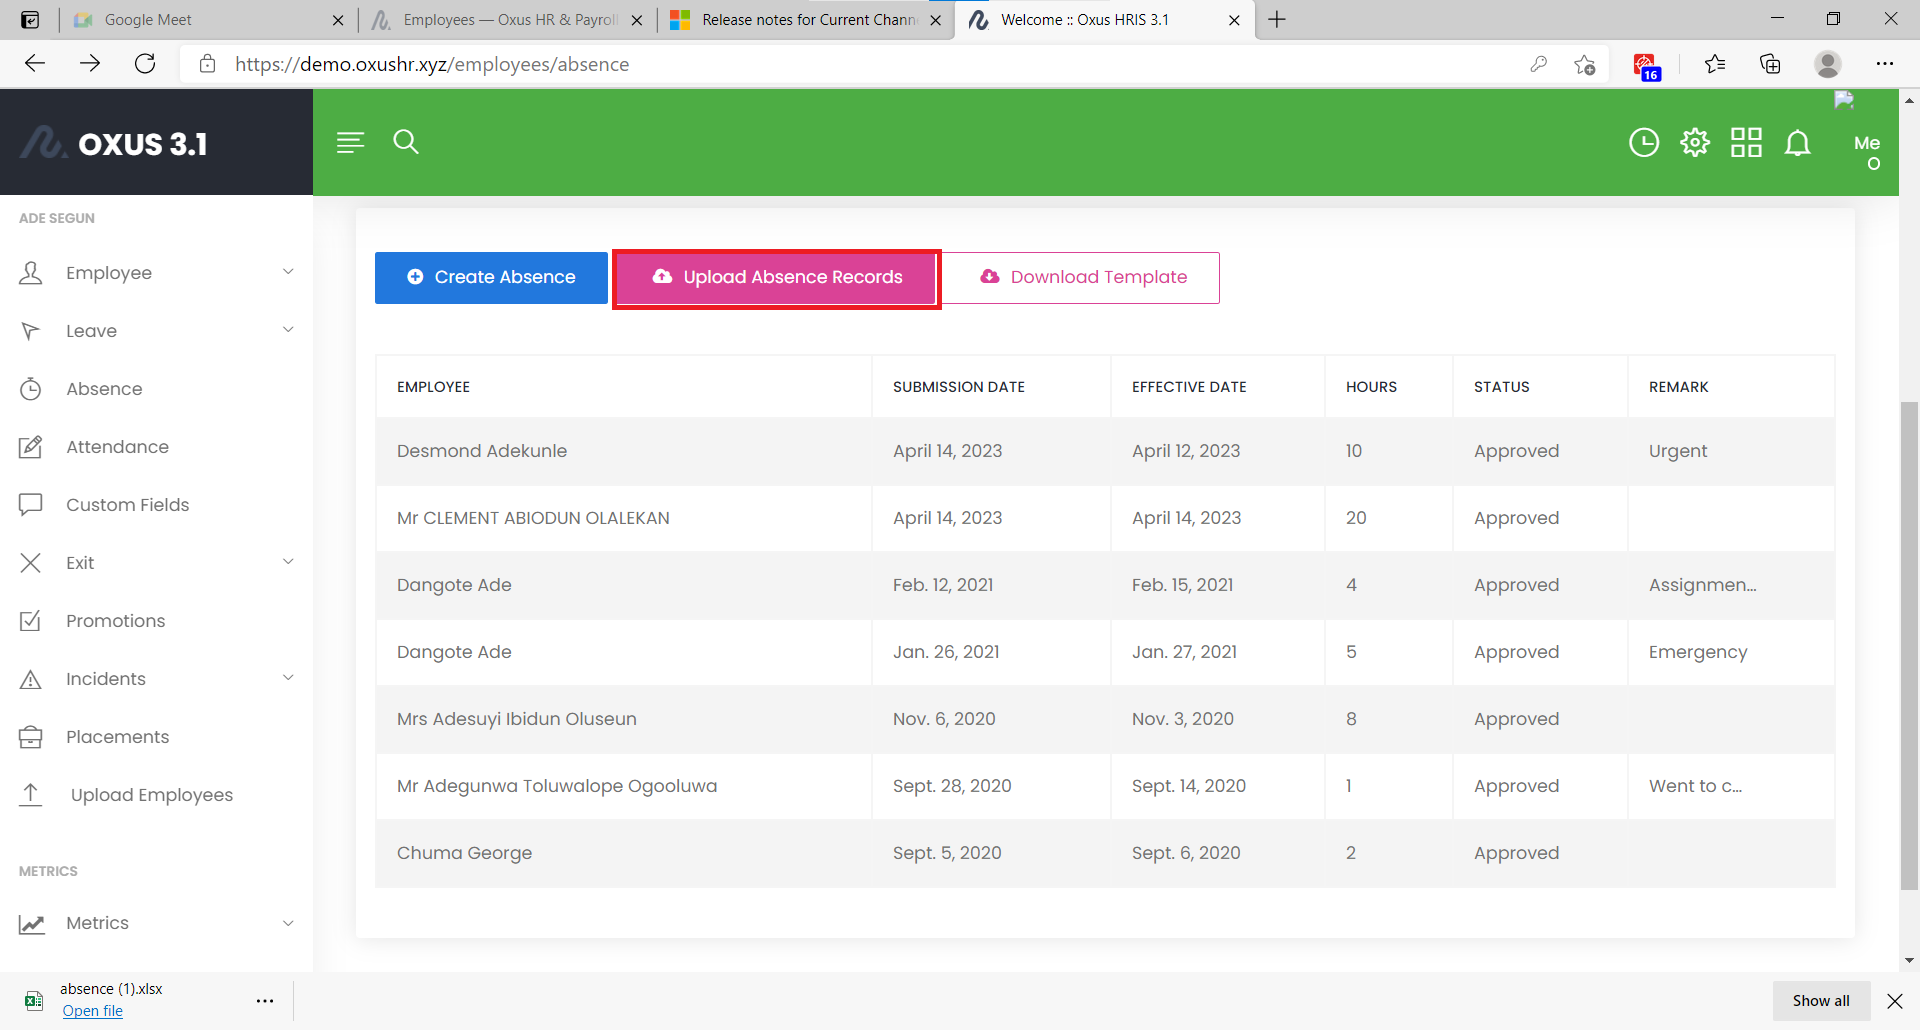Viewport: 1920px width, 1030px height.
Task: Open notifications bell icon
Action: click(x=1798, y=143)
